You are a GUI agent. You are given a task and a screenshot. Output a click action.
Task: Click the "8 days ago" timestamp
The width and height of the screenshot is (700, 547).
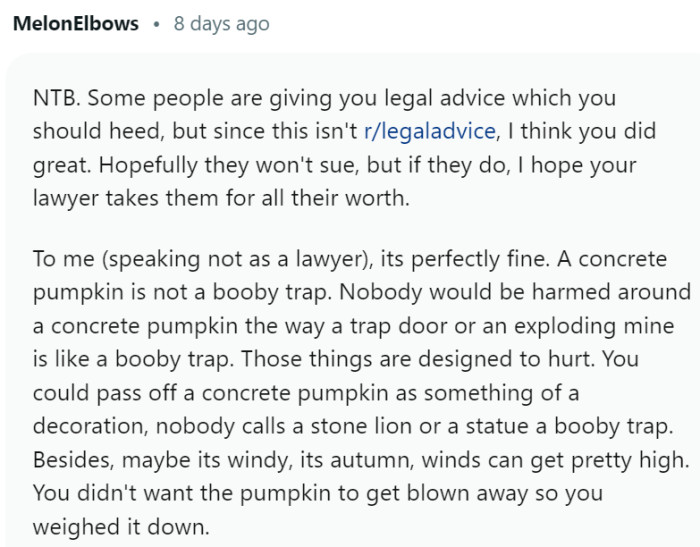click(221, 23)
